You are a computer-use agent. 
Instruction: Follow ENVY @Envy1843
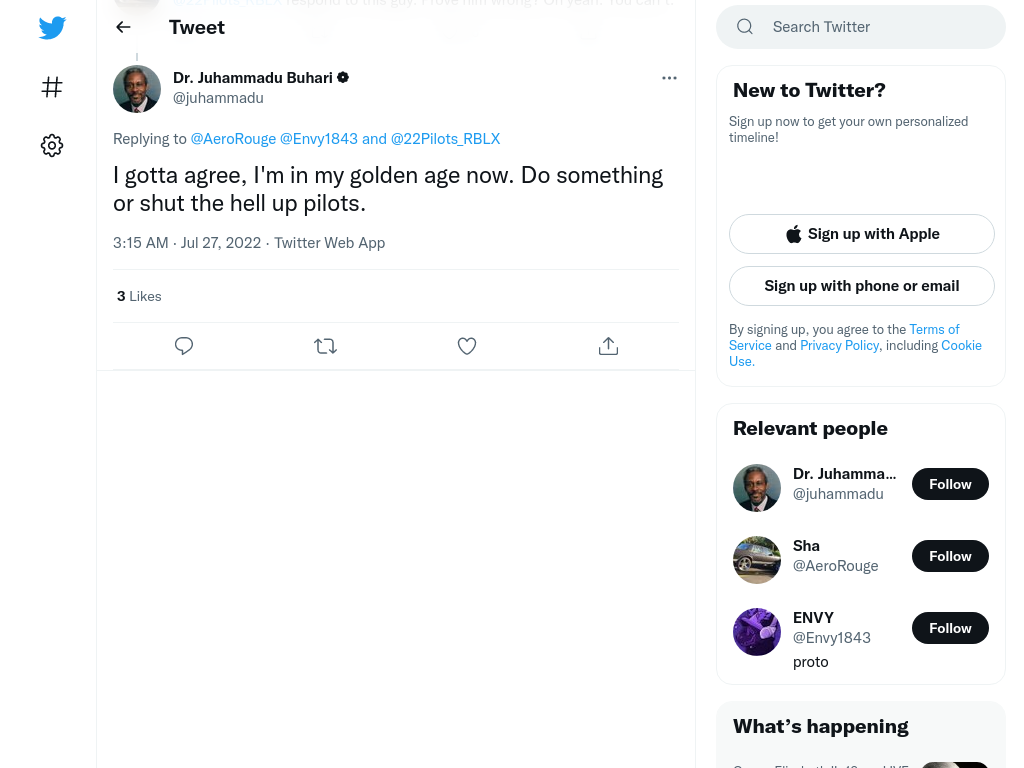[x=950, y=628]
